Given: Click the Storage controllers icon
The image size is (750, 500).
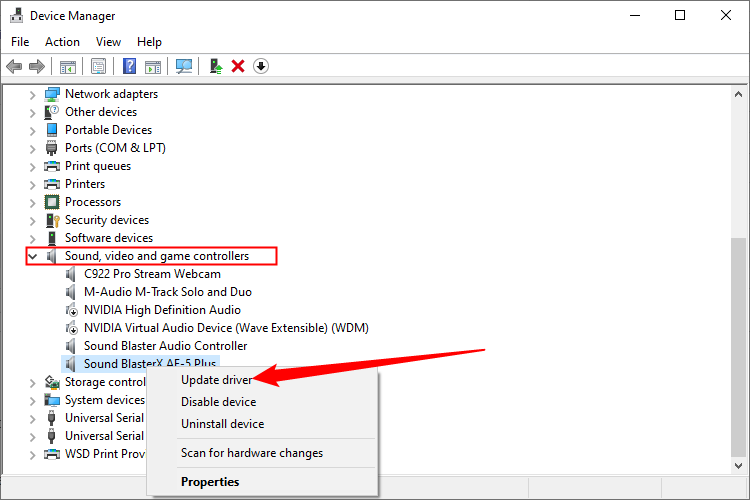Looking at the screenshot, I should [52, 382].
